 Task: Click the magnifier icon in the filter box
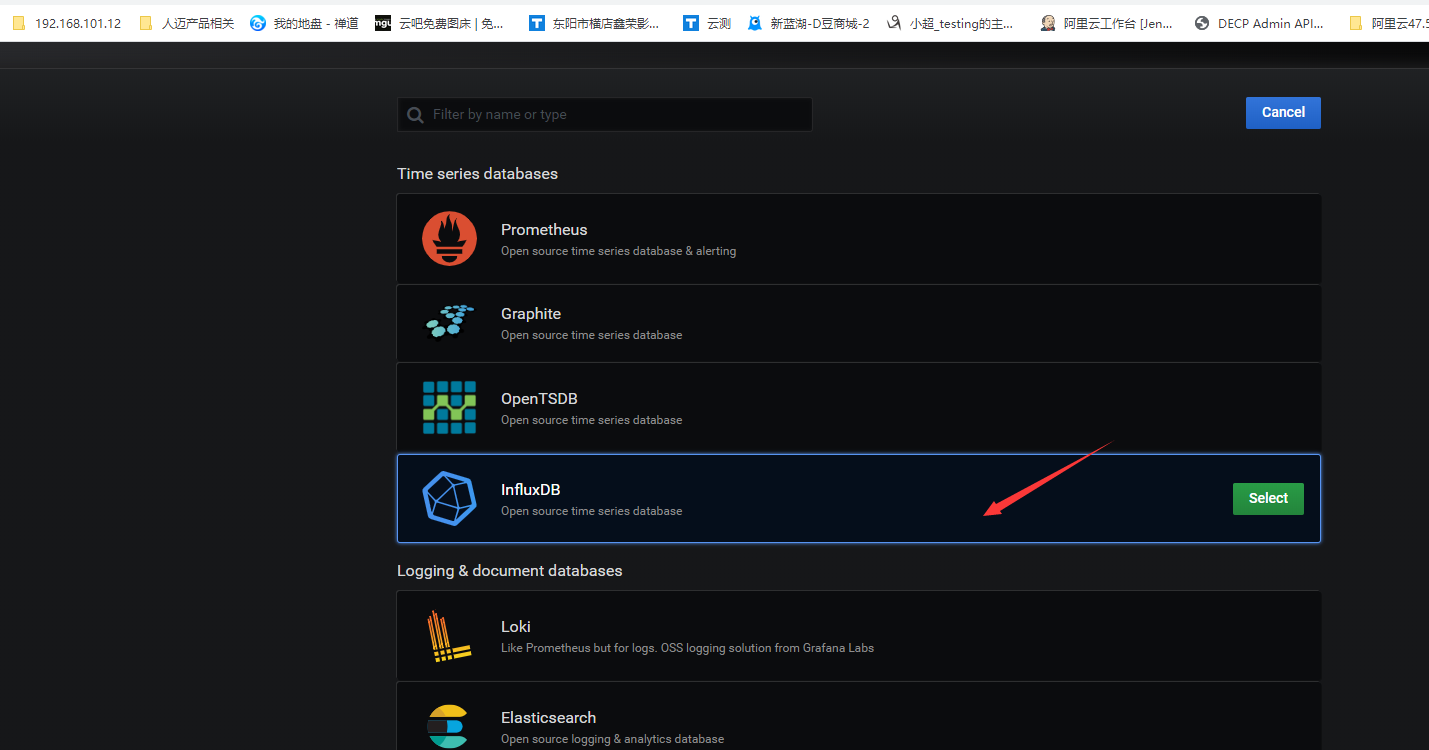click(x=415, y=115)
